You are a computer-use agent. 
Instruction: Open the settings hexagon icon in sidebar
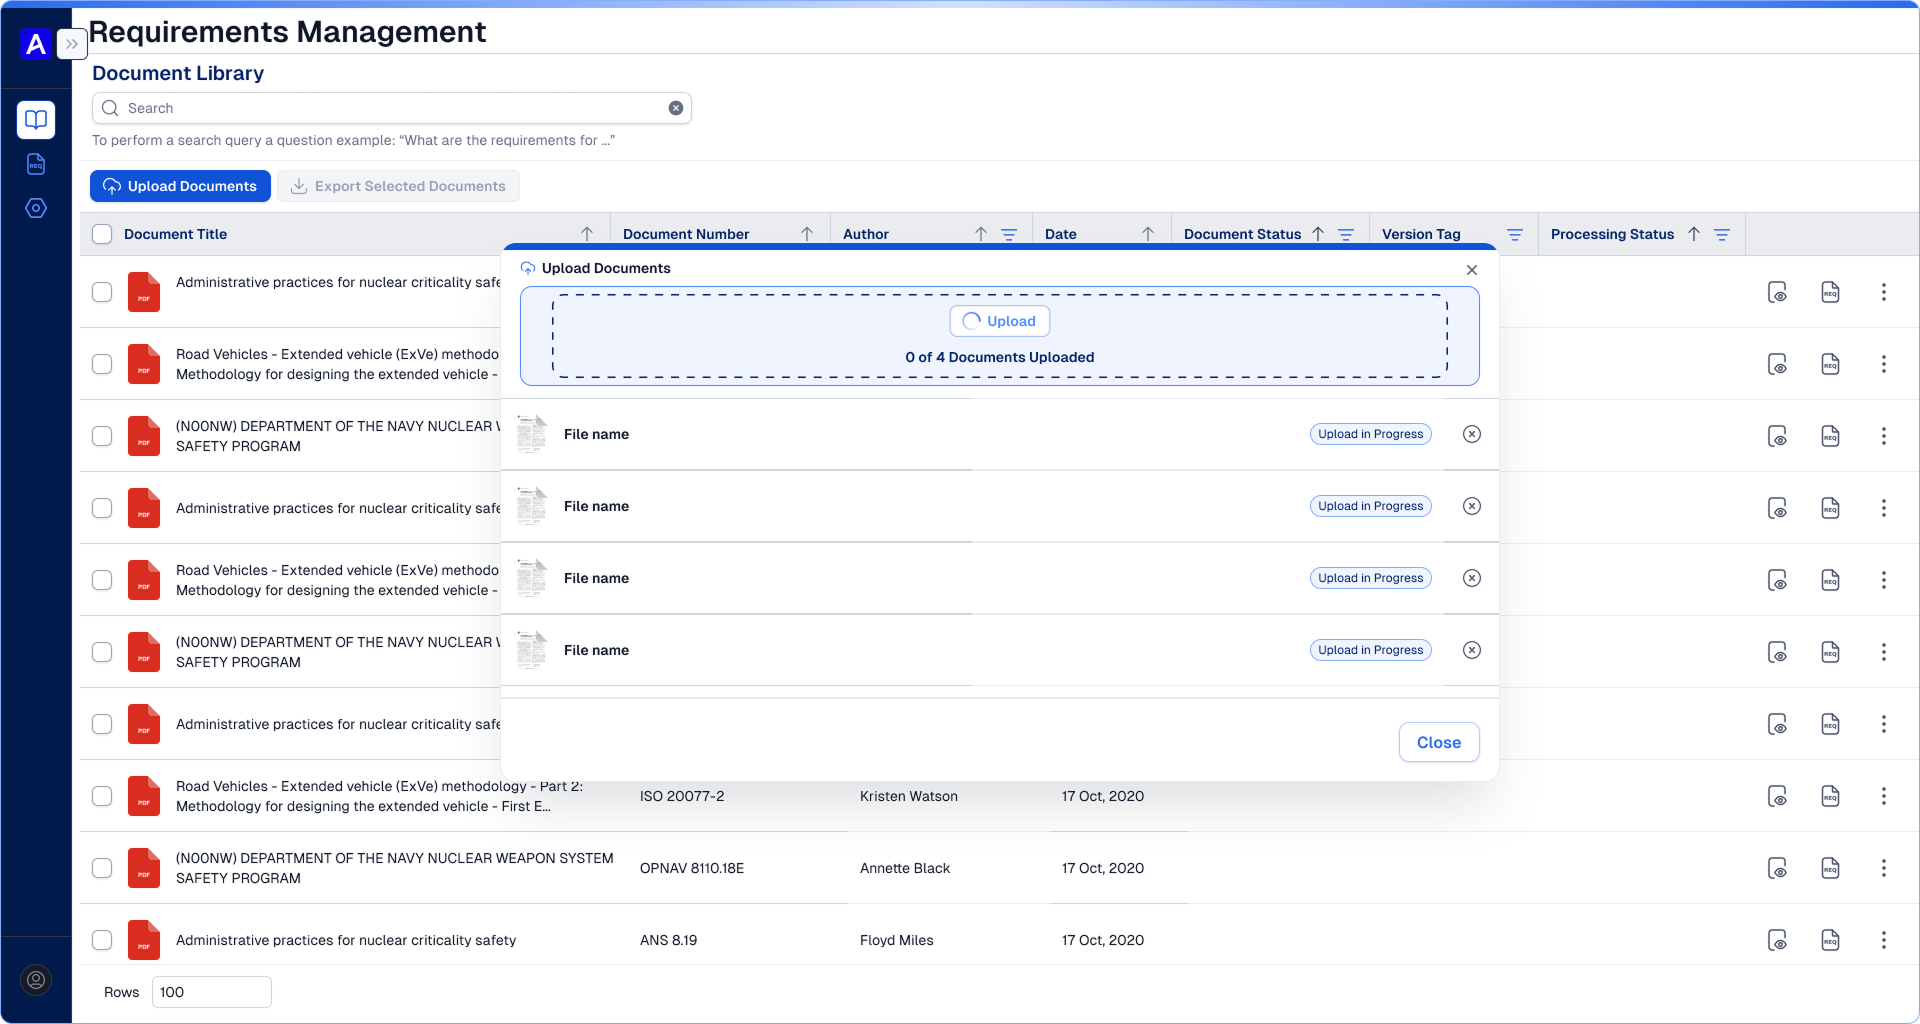pyautogui.click(x=36, y=208)
